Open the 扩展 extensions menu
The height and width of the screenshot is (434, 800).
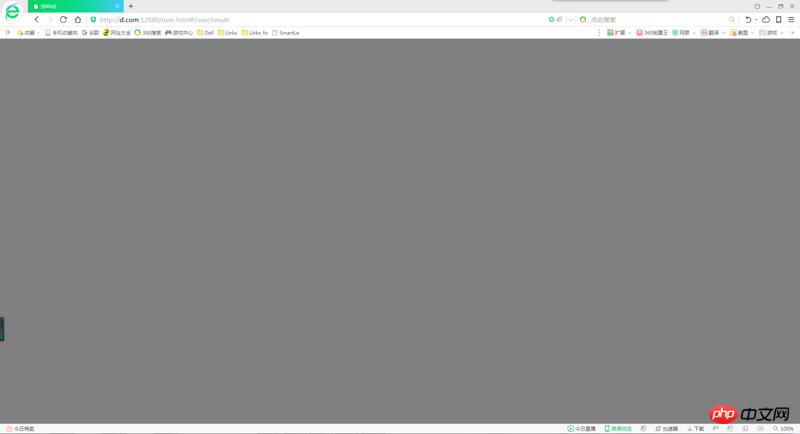point(619,32)
